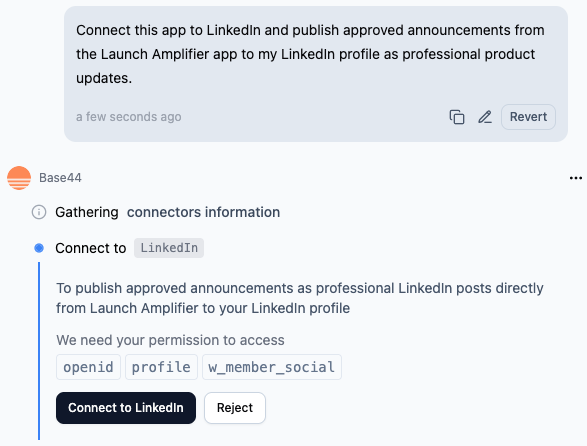Click the 'a few seconds ago' timestamp
This screenshot has width=587, height=446.
(x=129, y=117)
